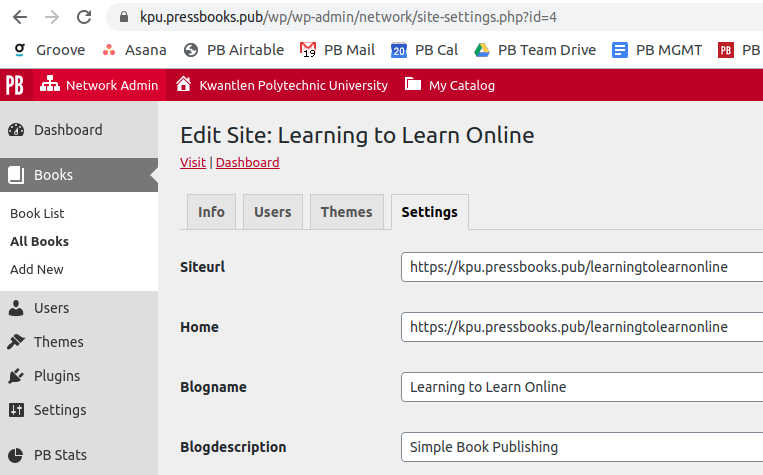Image resolution: width=763 pixels, height=475 pixels.
Task: Switch to the Users tab
Action: coord(272,212)
